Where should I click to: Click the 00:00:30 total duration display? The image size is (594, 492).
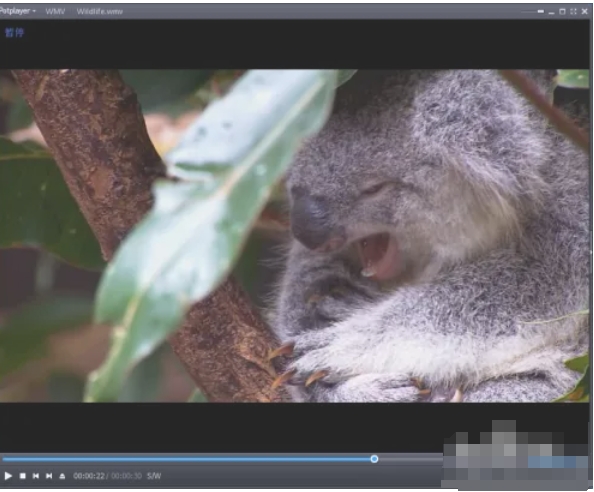click(x=127, y=476)
